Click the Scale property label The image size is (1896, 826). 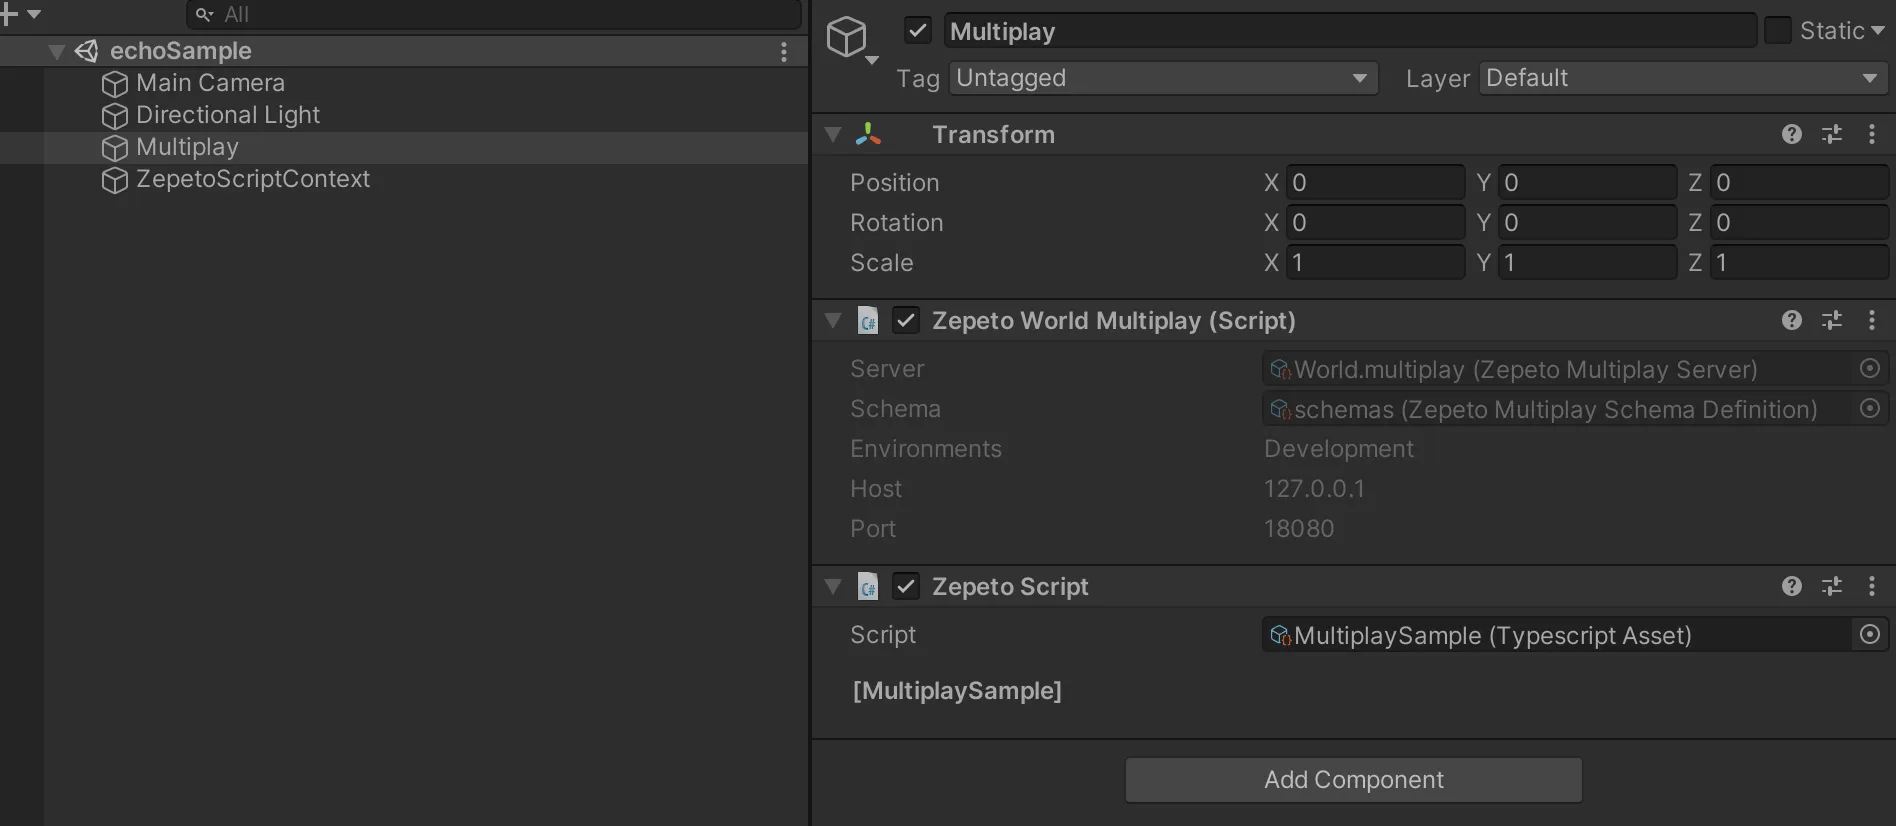coord(882,263)
